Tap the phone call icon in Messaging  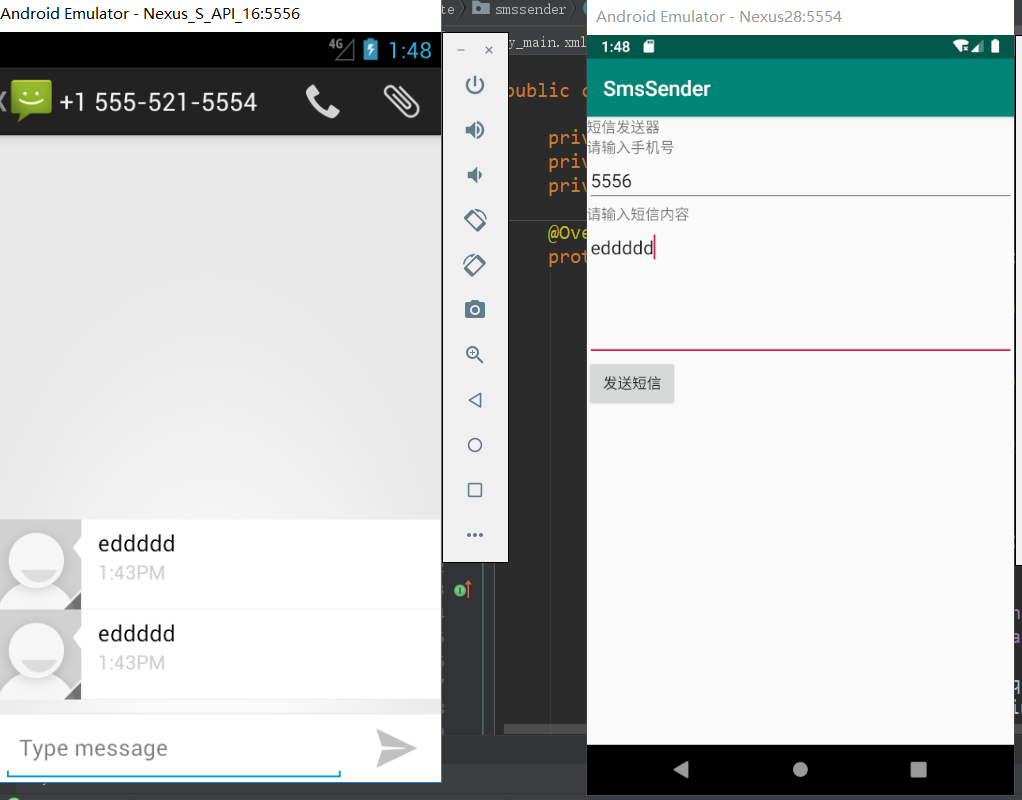[x=322, y=103]
